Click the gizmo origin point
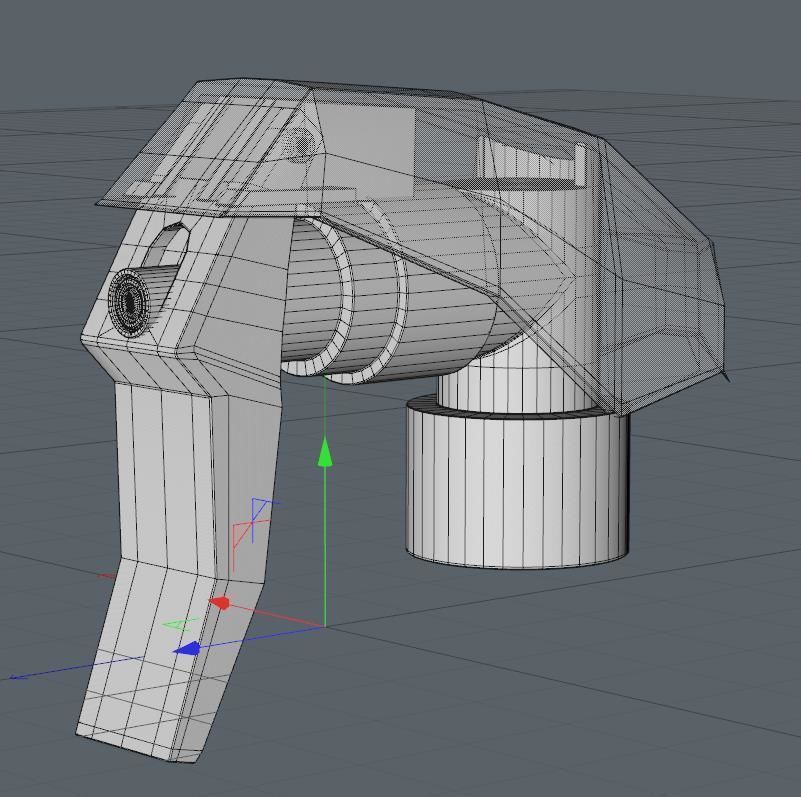This screenshot has width=801, height=797. coord(325,625)
